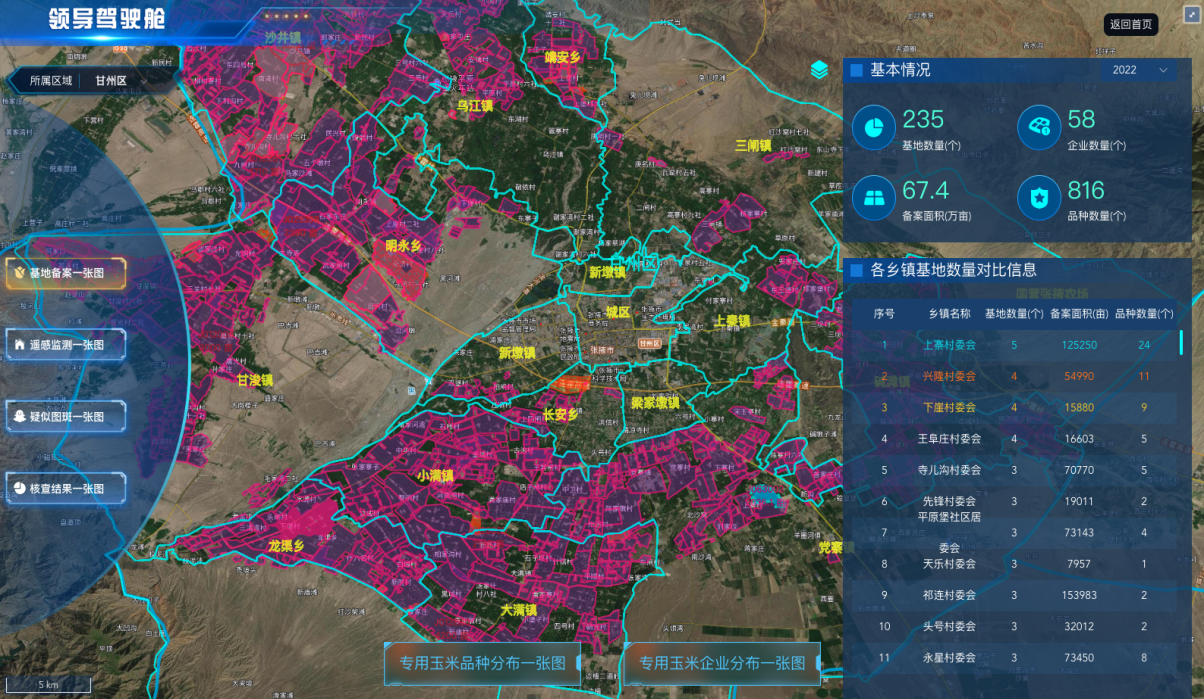
Task: Switch to 遥感监测一张图 view
Action: [66, 344]
